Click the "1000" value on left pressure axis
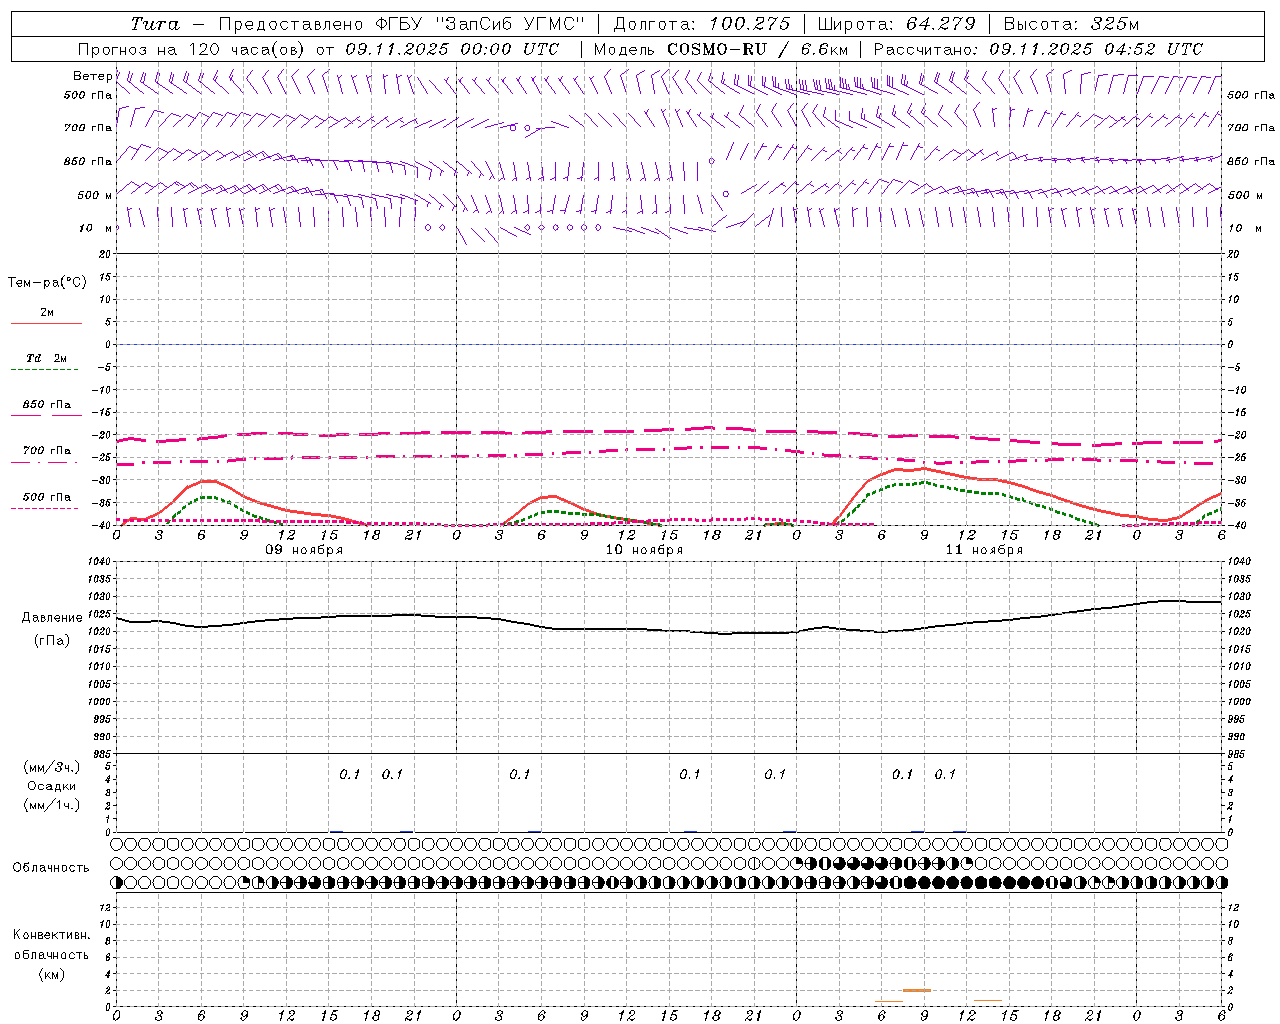Image resolution: width=1280 pixels, height=1024 pixels. [98, 702]
